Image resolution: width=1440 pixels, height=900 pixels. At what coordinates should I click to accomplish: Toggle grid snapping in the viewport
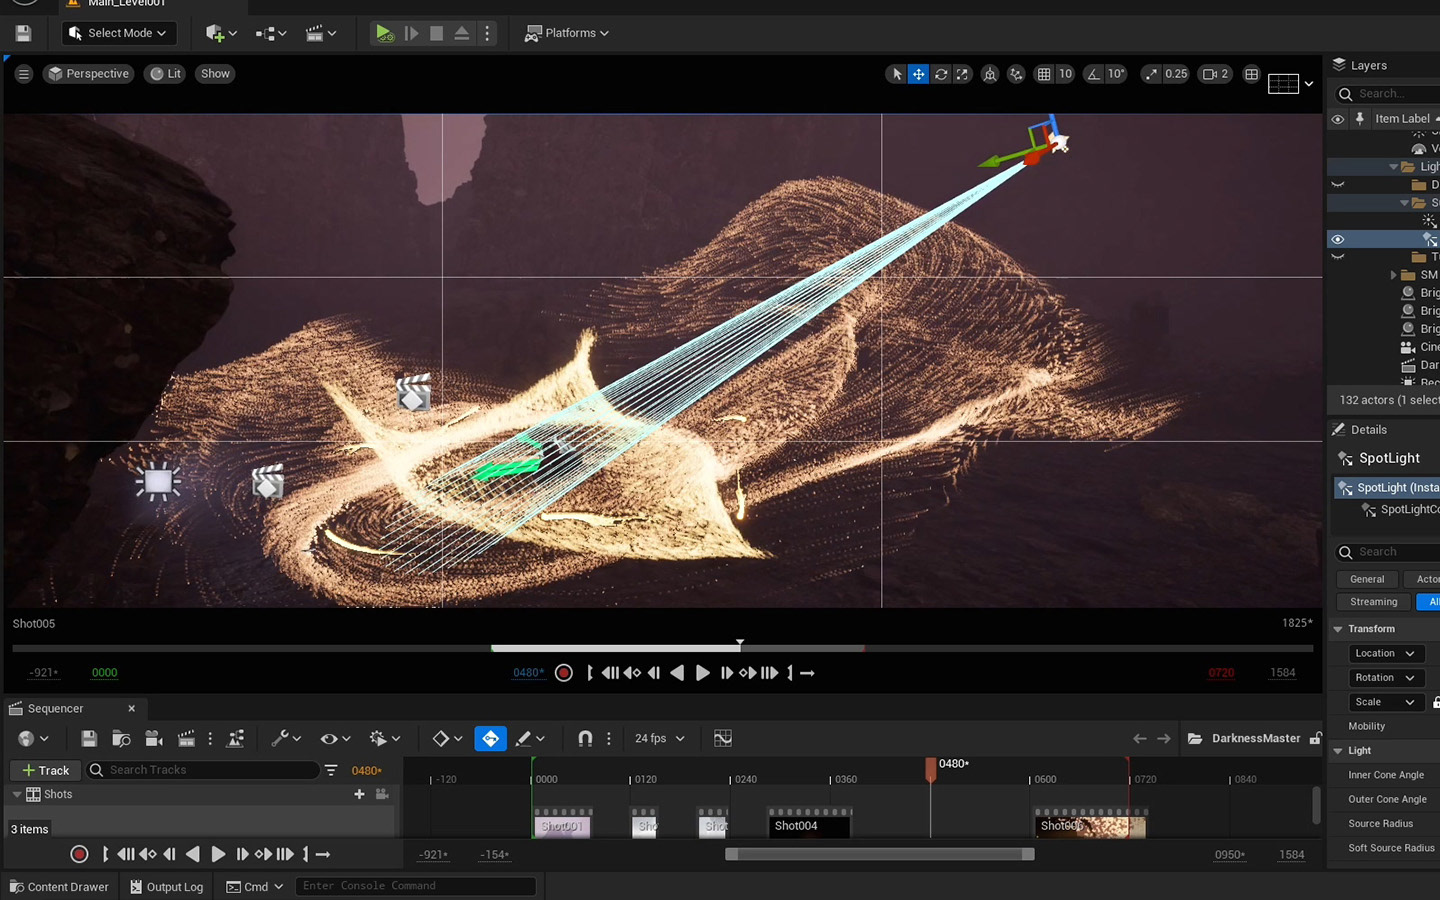point(1044,74)
